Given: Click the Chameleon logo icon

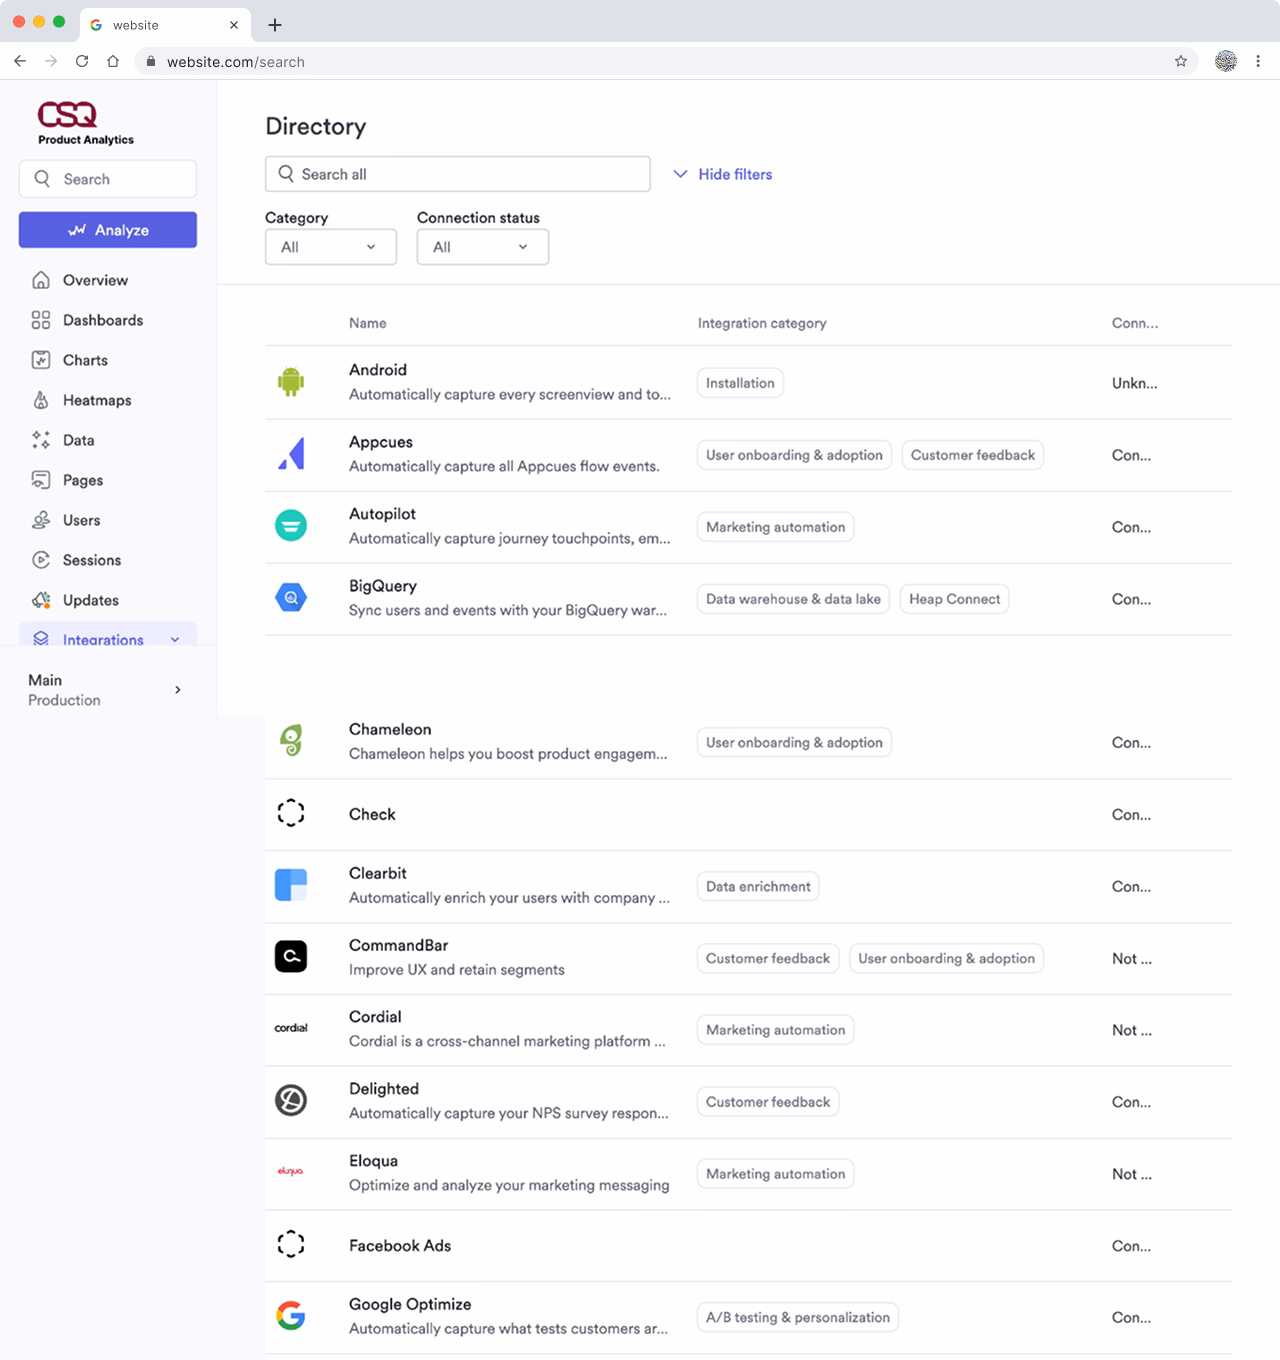Looking at the screenshot, I should click(291, 742).
